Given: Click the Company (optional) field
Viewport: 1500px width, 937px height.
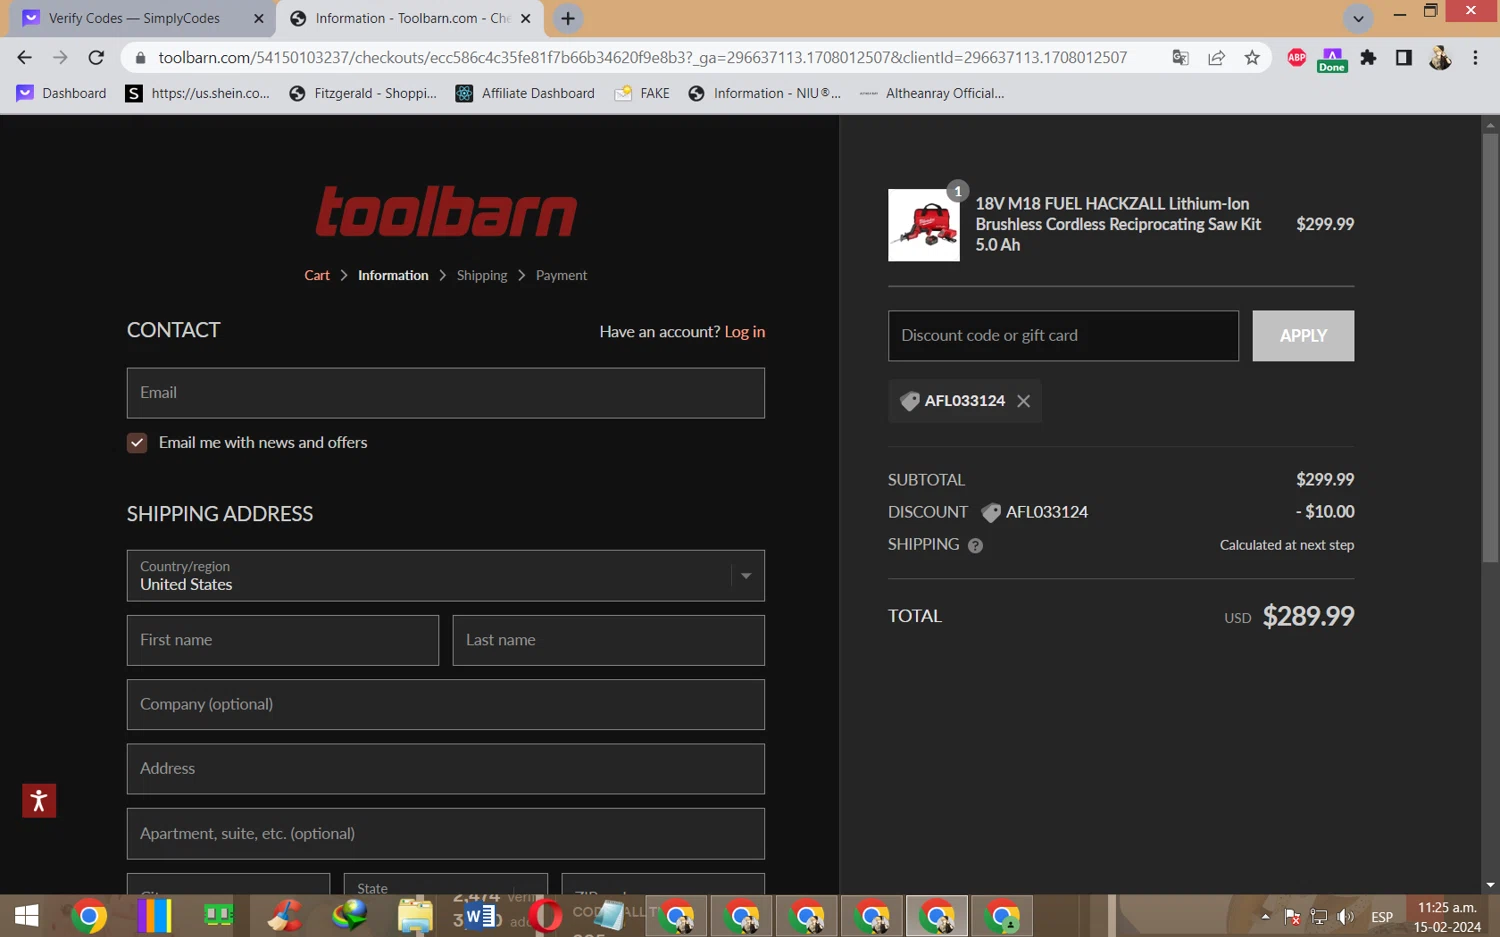Looking at the screenshot, I should [x=446, y=705].
